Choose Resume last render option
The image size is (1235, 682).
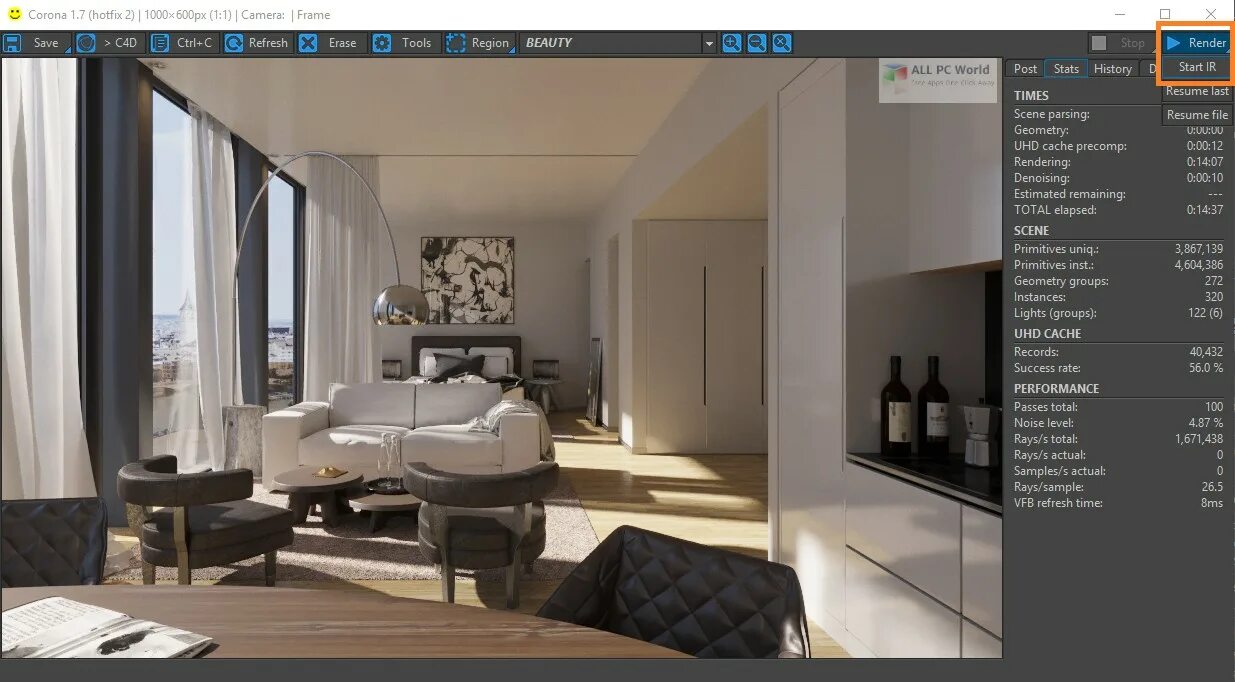(1197, 91)
